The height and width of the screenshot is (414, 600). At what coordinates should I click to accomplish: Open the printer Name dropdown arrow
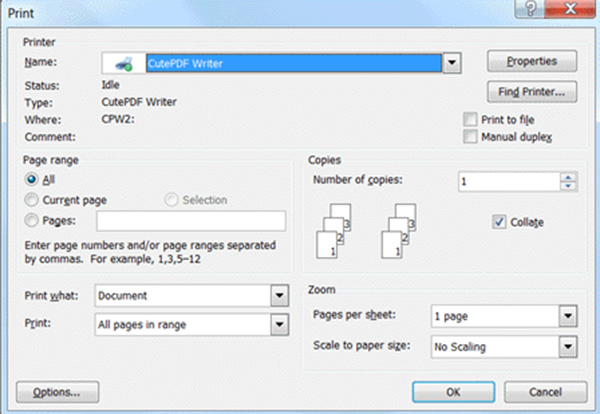click(x=452, y=63)
